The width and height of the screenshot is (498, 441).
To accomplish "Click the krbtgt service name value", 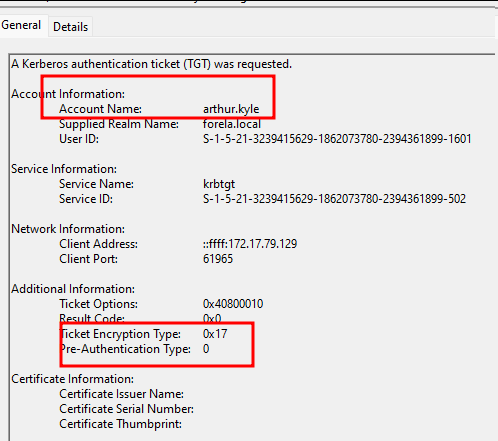I will click(219, 184).
